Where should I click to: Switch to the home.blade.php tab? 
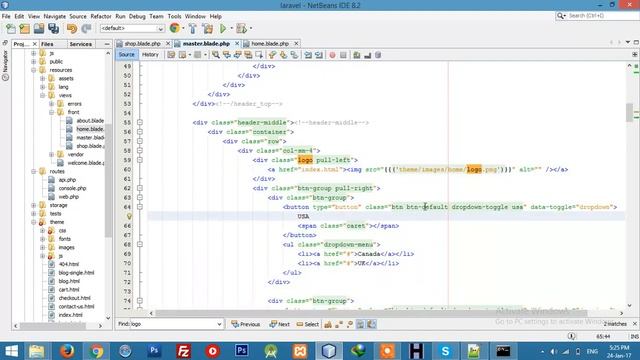point(270,43)
